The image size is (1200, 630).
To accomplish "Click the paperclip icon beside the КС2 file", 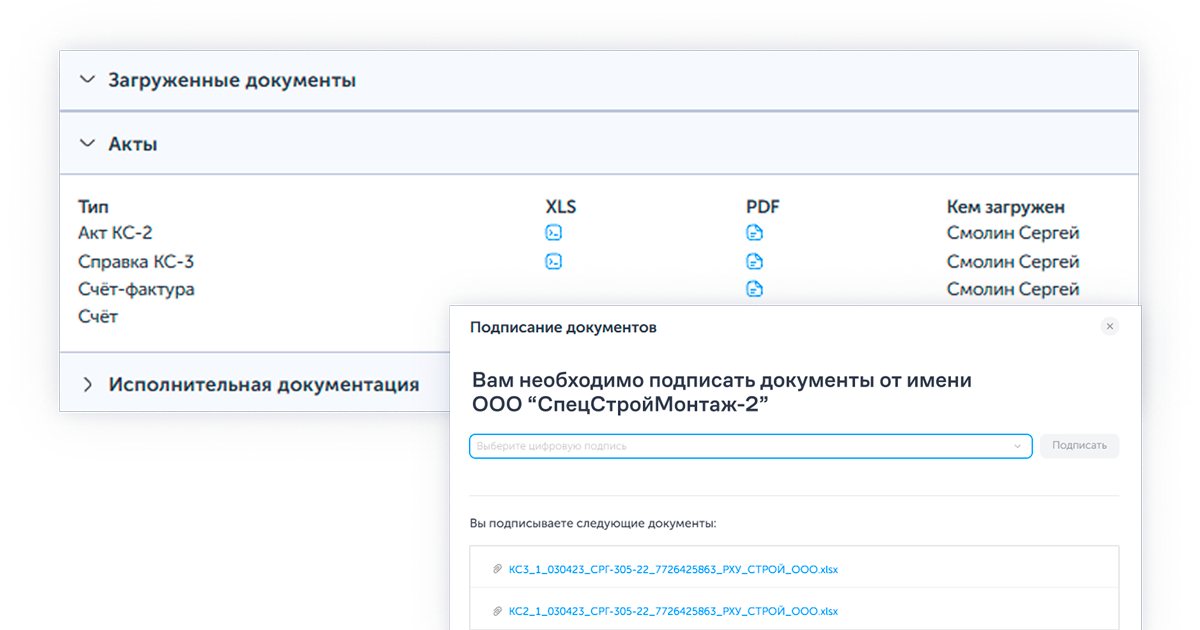I will coord(497,611).
